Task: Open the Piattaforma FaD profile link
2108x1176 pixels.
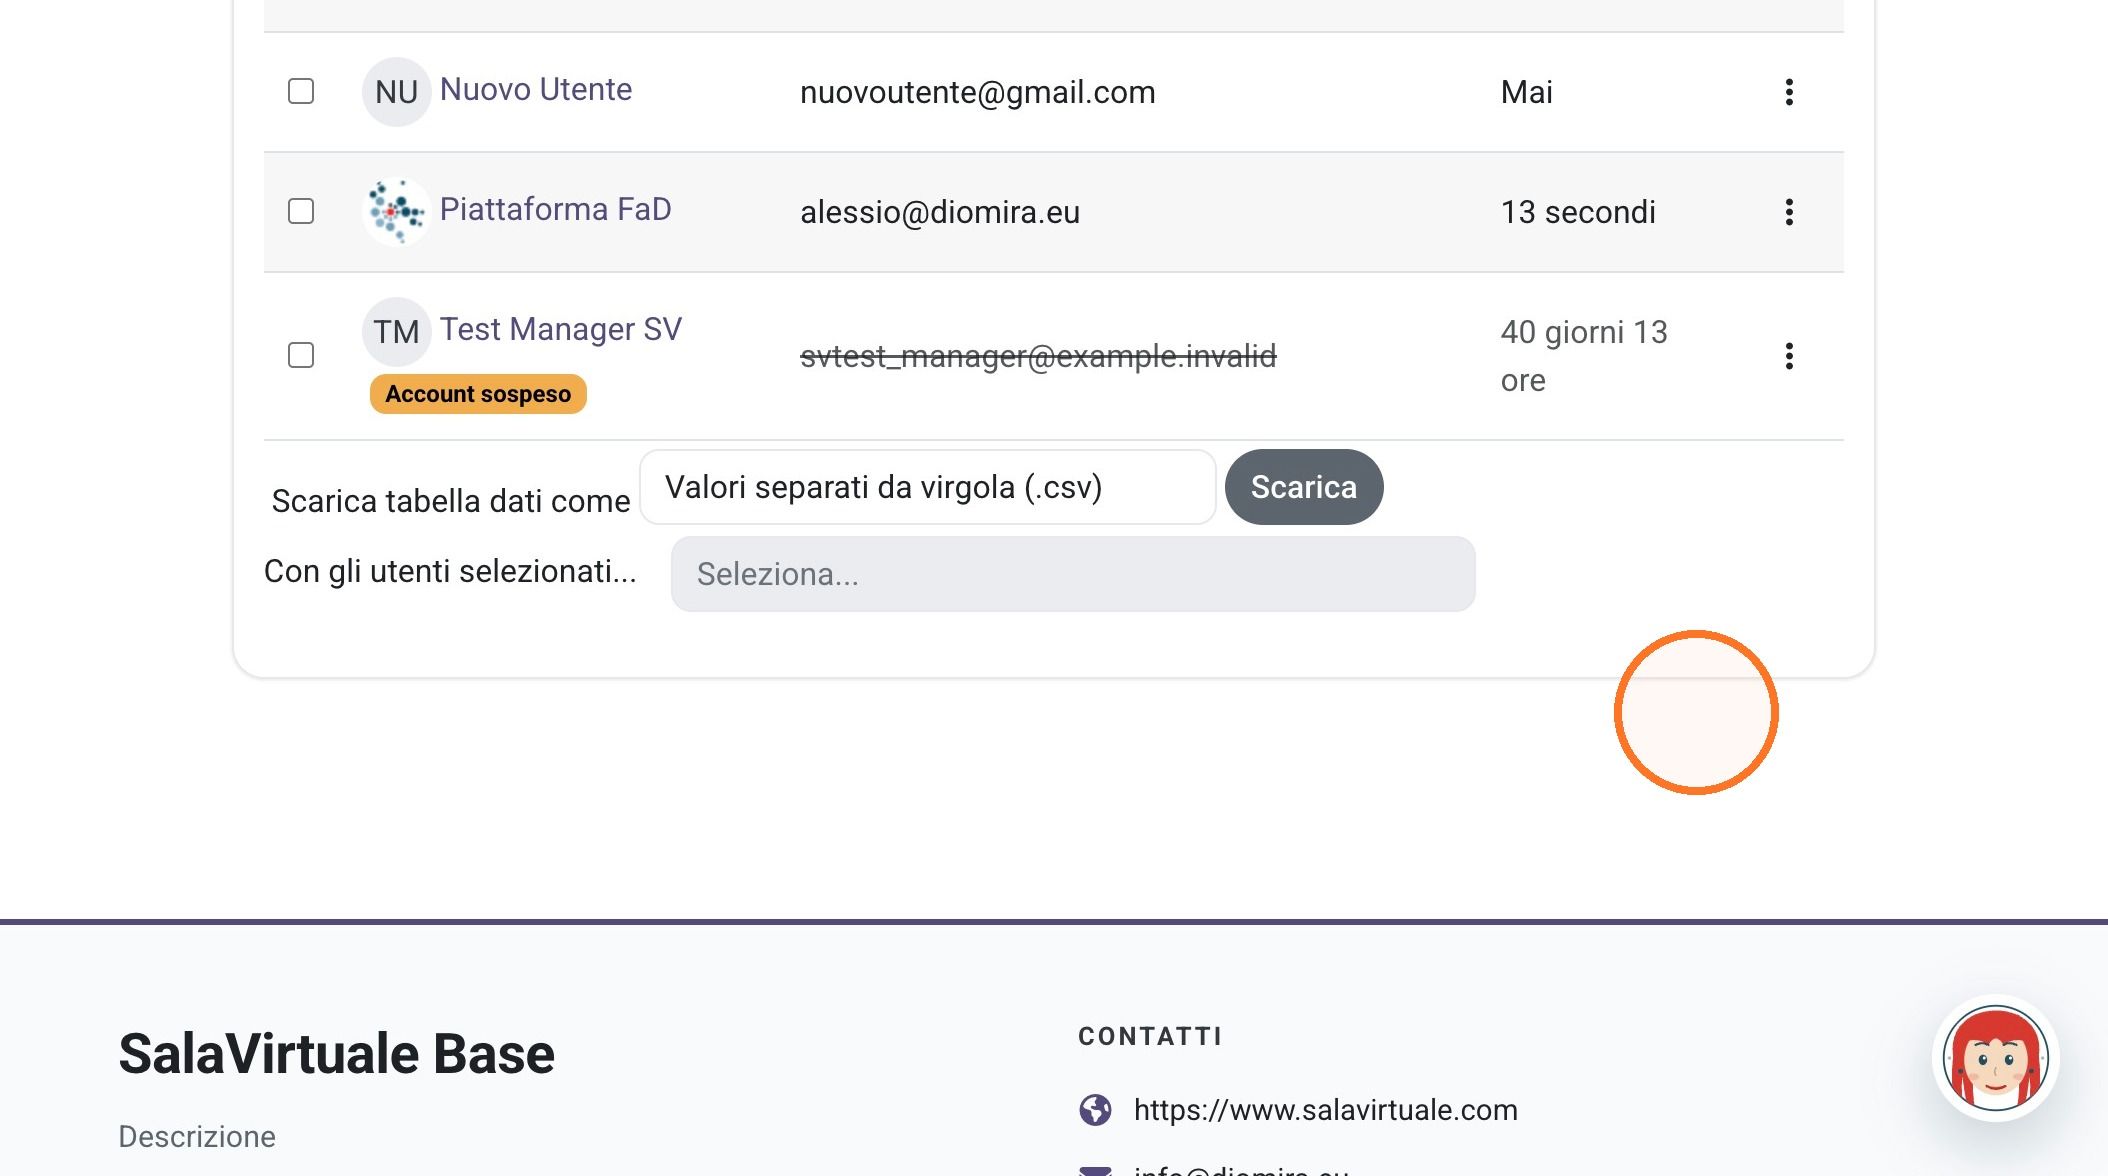Action: click(x=555, y=210)
